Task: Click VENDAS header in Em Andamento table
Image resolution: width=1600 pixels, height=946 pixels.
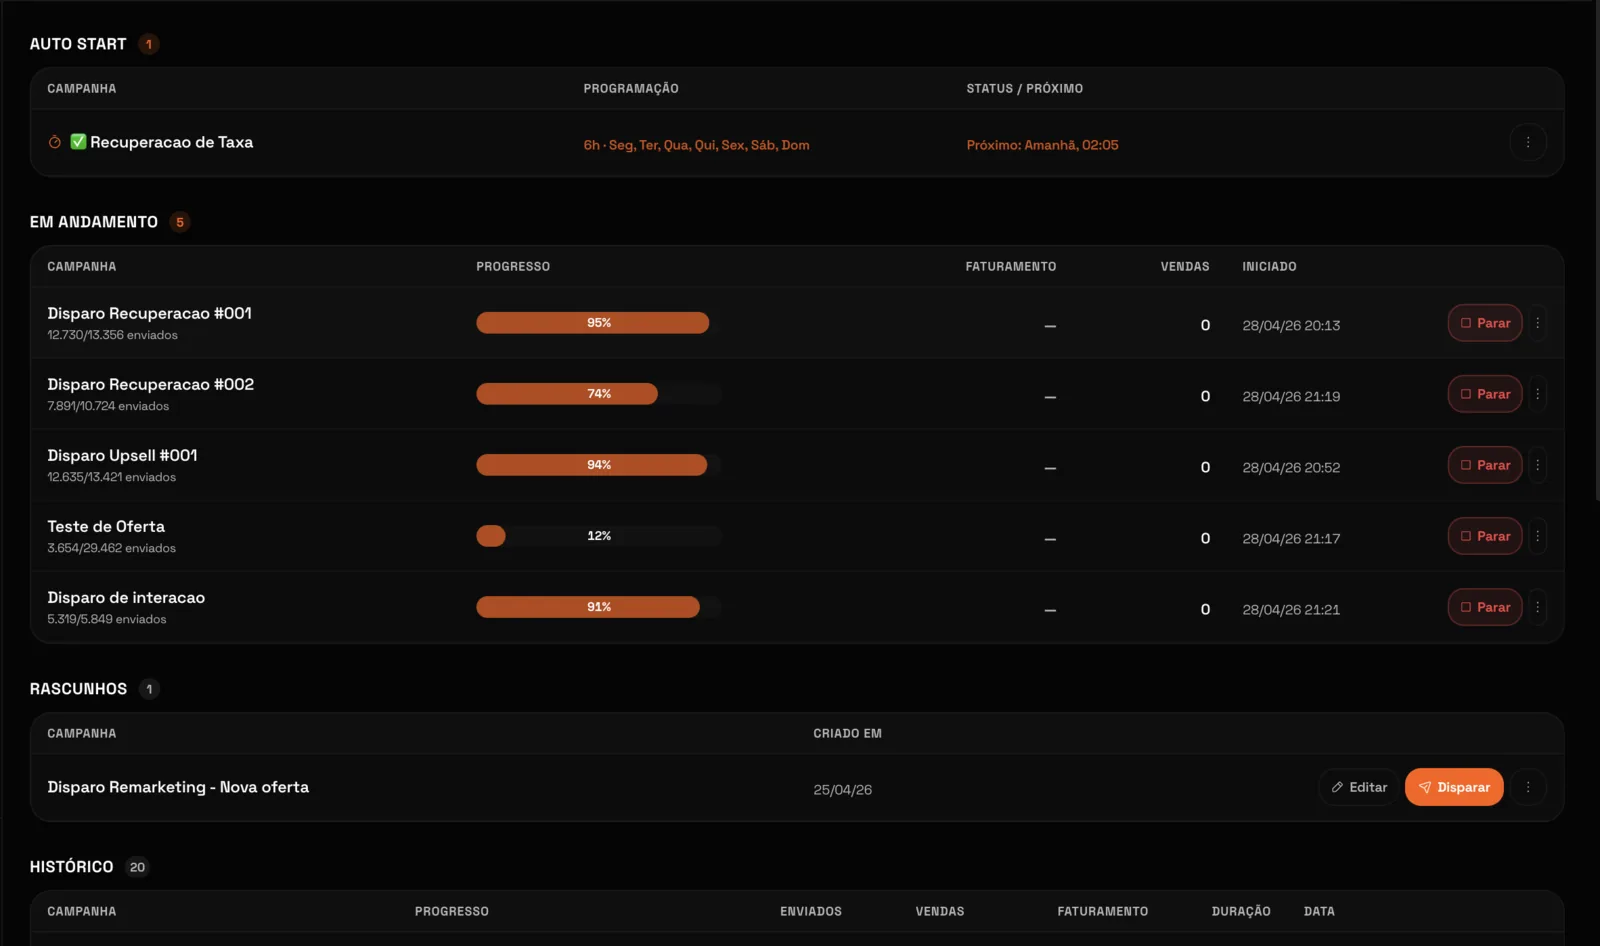Action: pos(1185,266)
